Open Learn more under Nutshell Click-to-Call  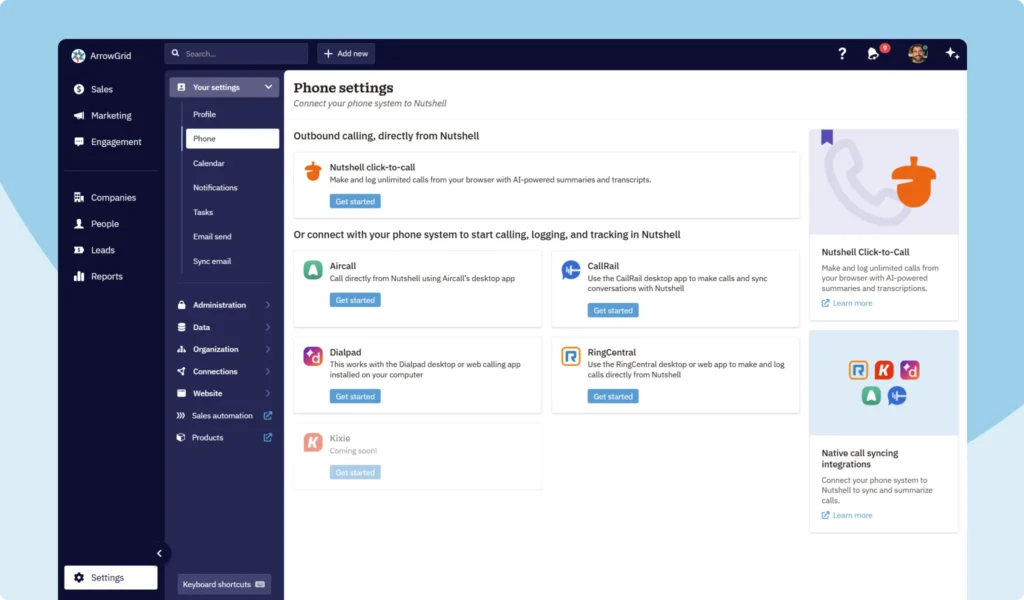(x=846, y=302)
